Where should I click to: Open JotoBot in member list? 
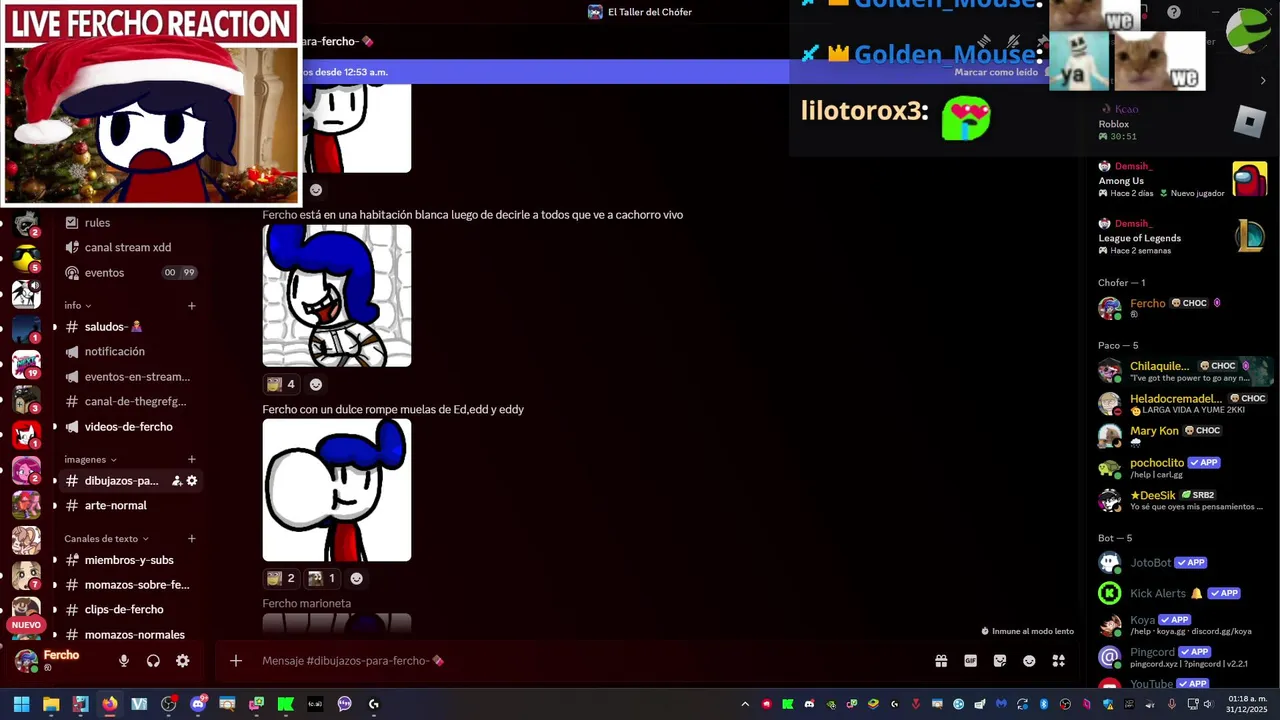point(1182,563)
